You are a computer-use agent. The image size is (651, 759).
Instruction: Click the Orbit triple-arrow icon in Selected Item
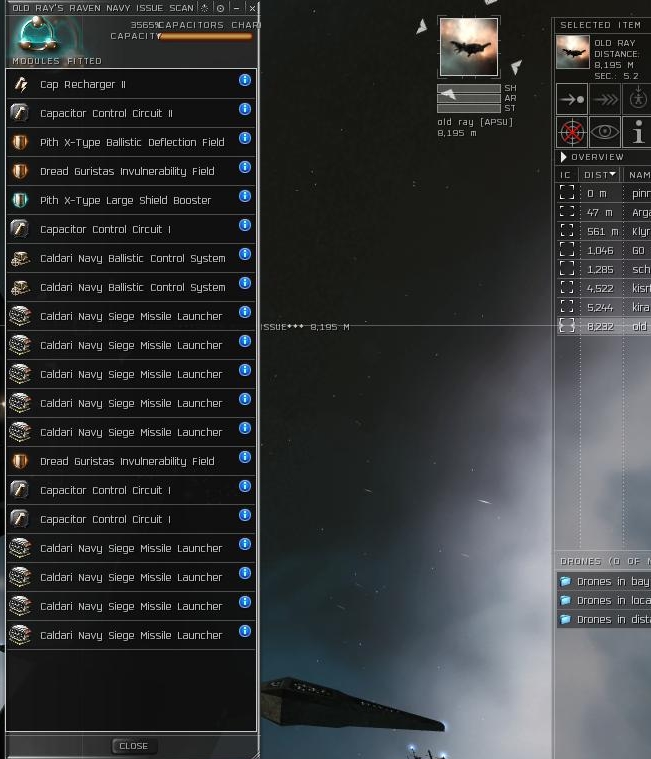pyautogui.click(x=605, y=99)
